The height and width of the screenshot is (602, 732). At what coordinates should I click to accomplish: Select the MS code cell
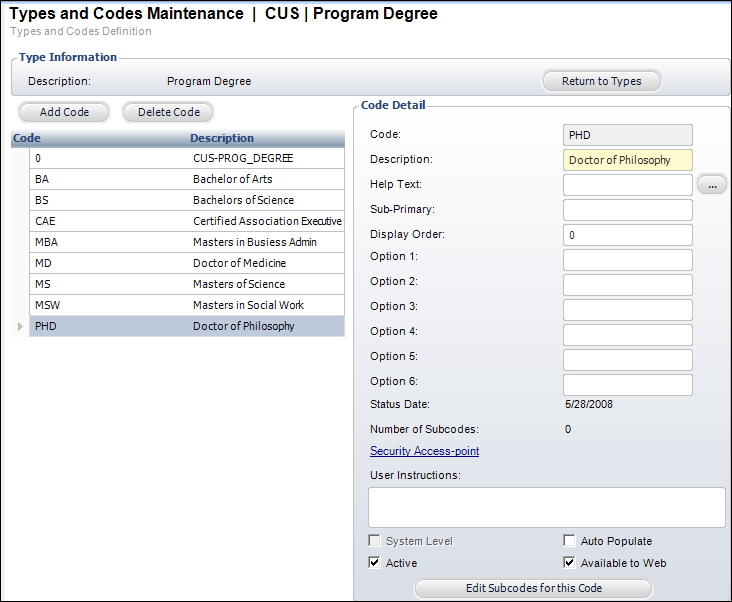coord(109,284)
